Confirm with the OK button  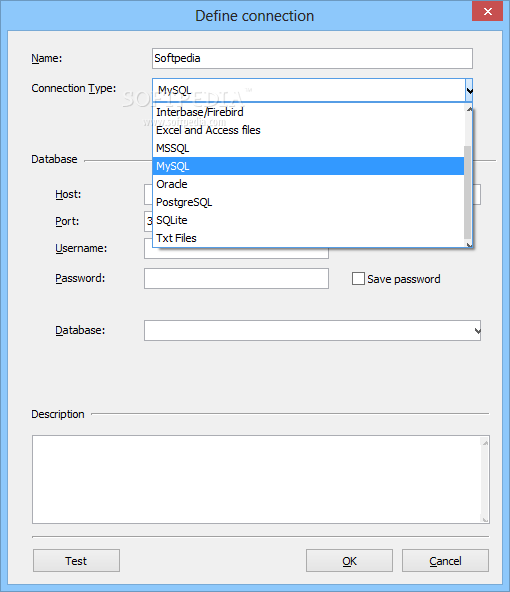click(349, 561)
